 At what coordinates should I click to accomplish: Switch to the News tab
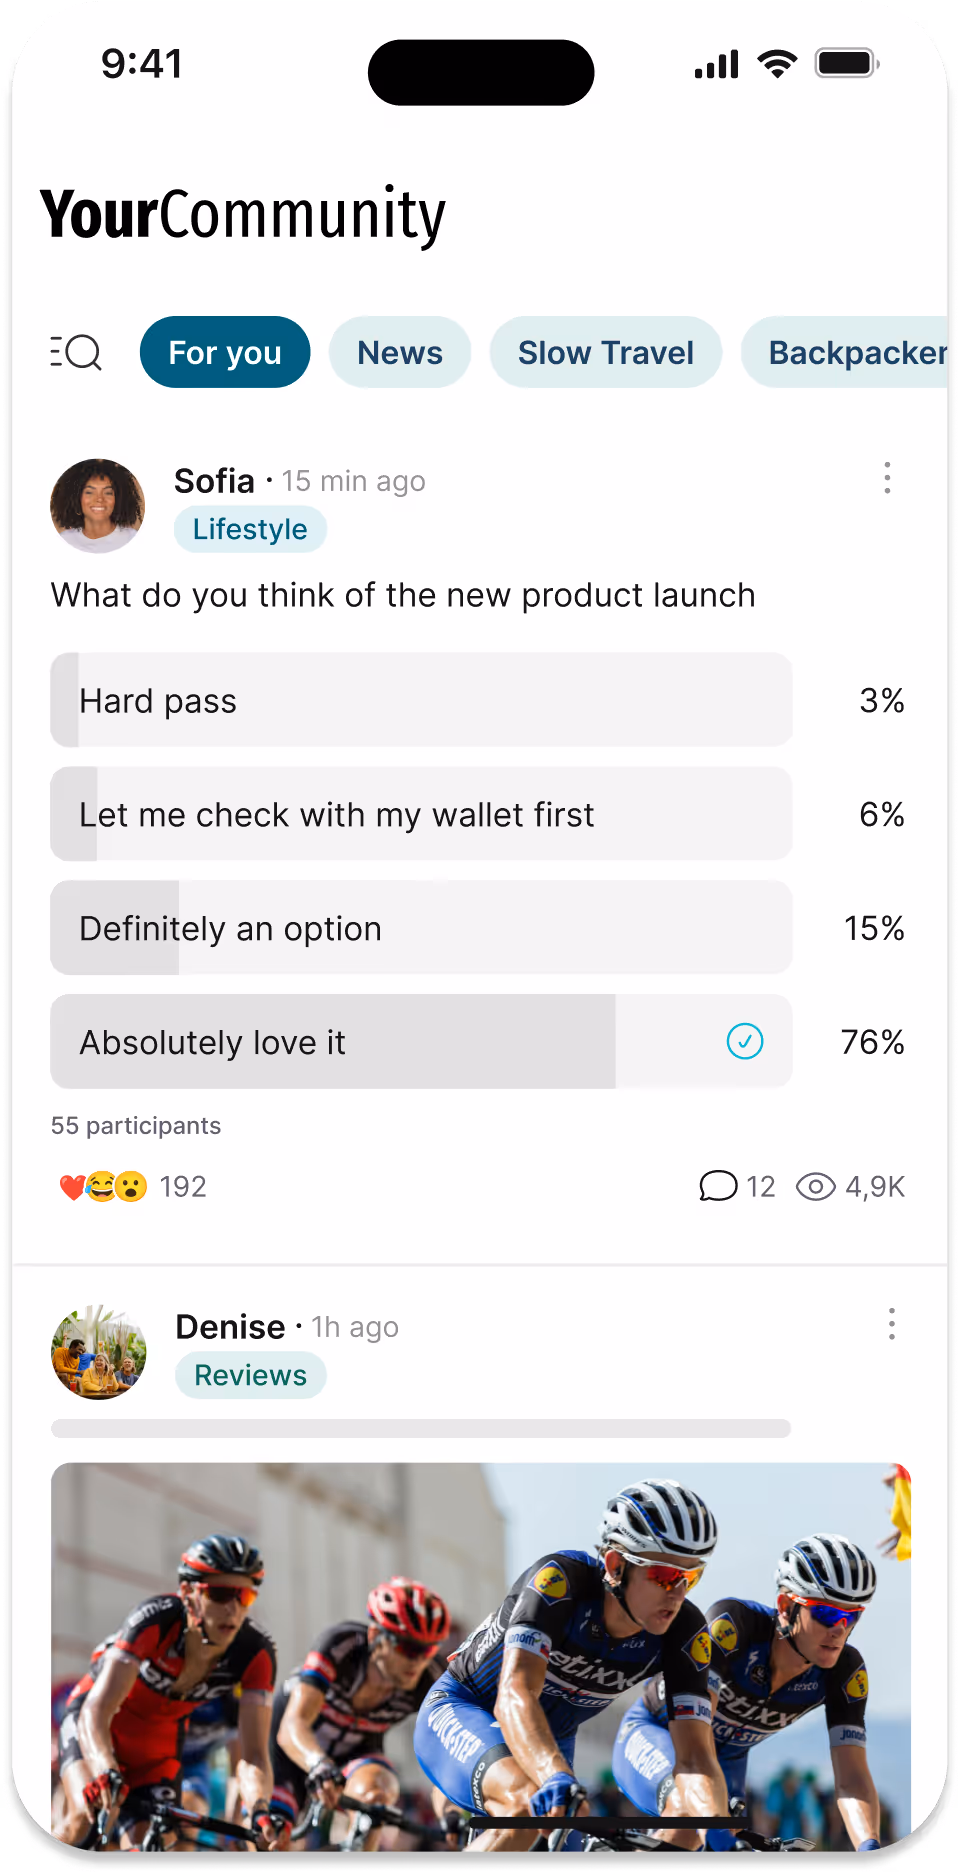(x=399, y=352)
